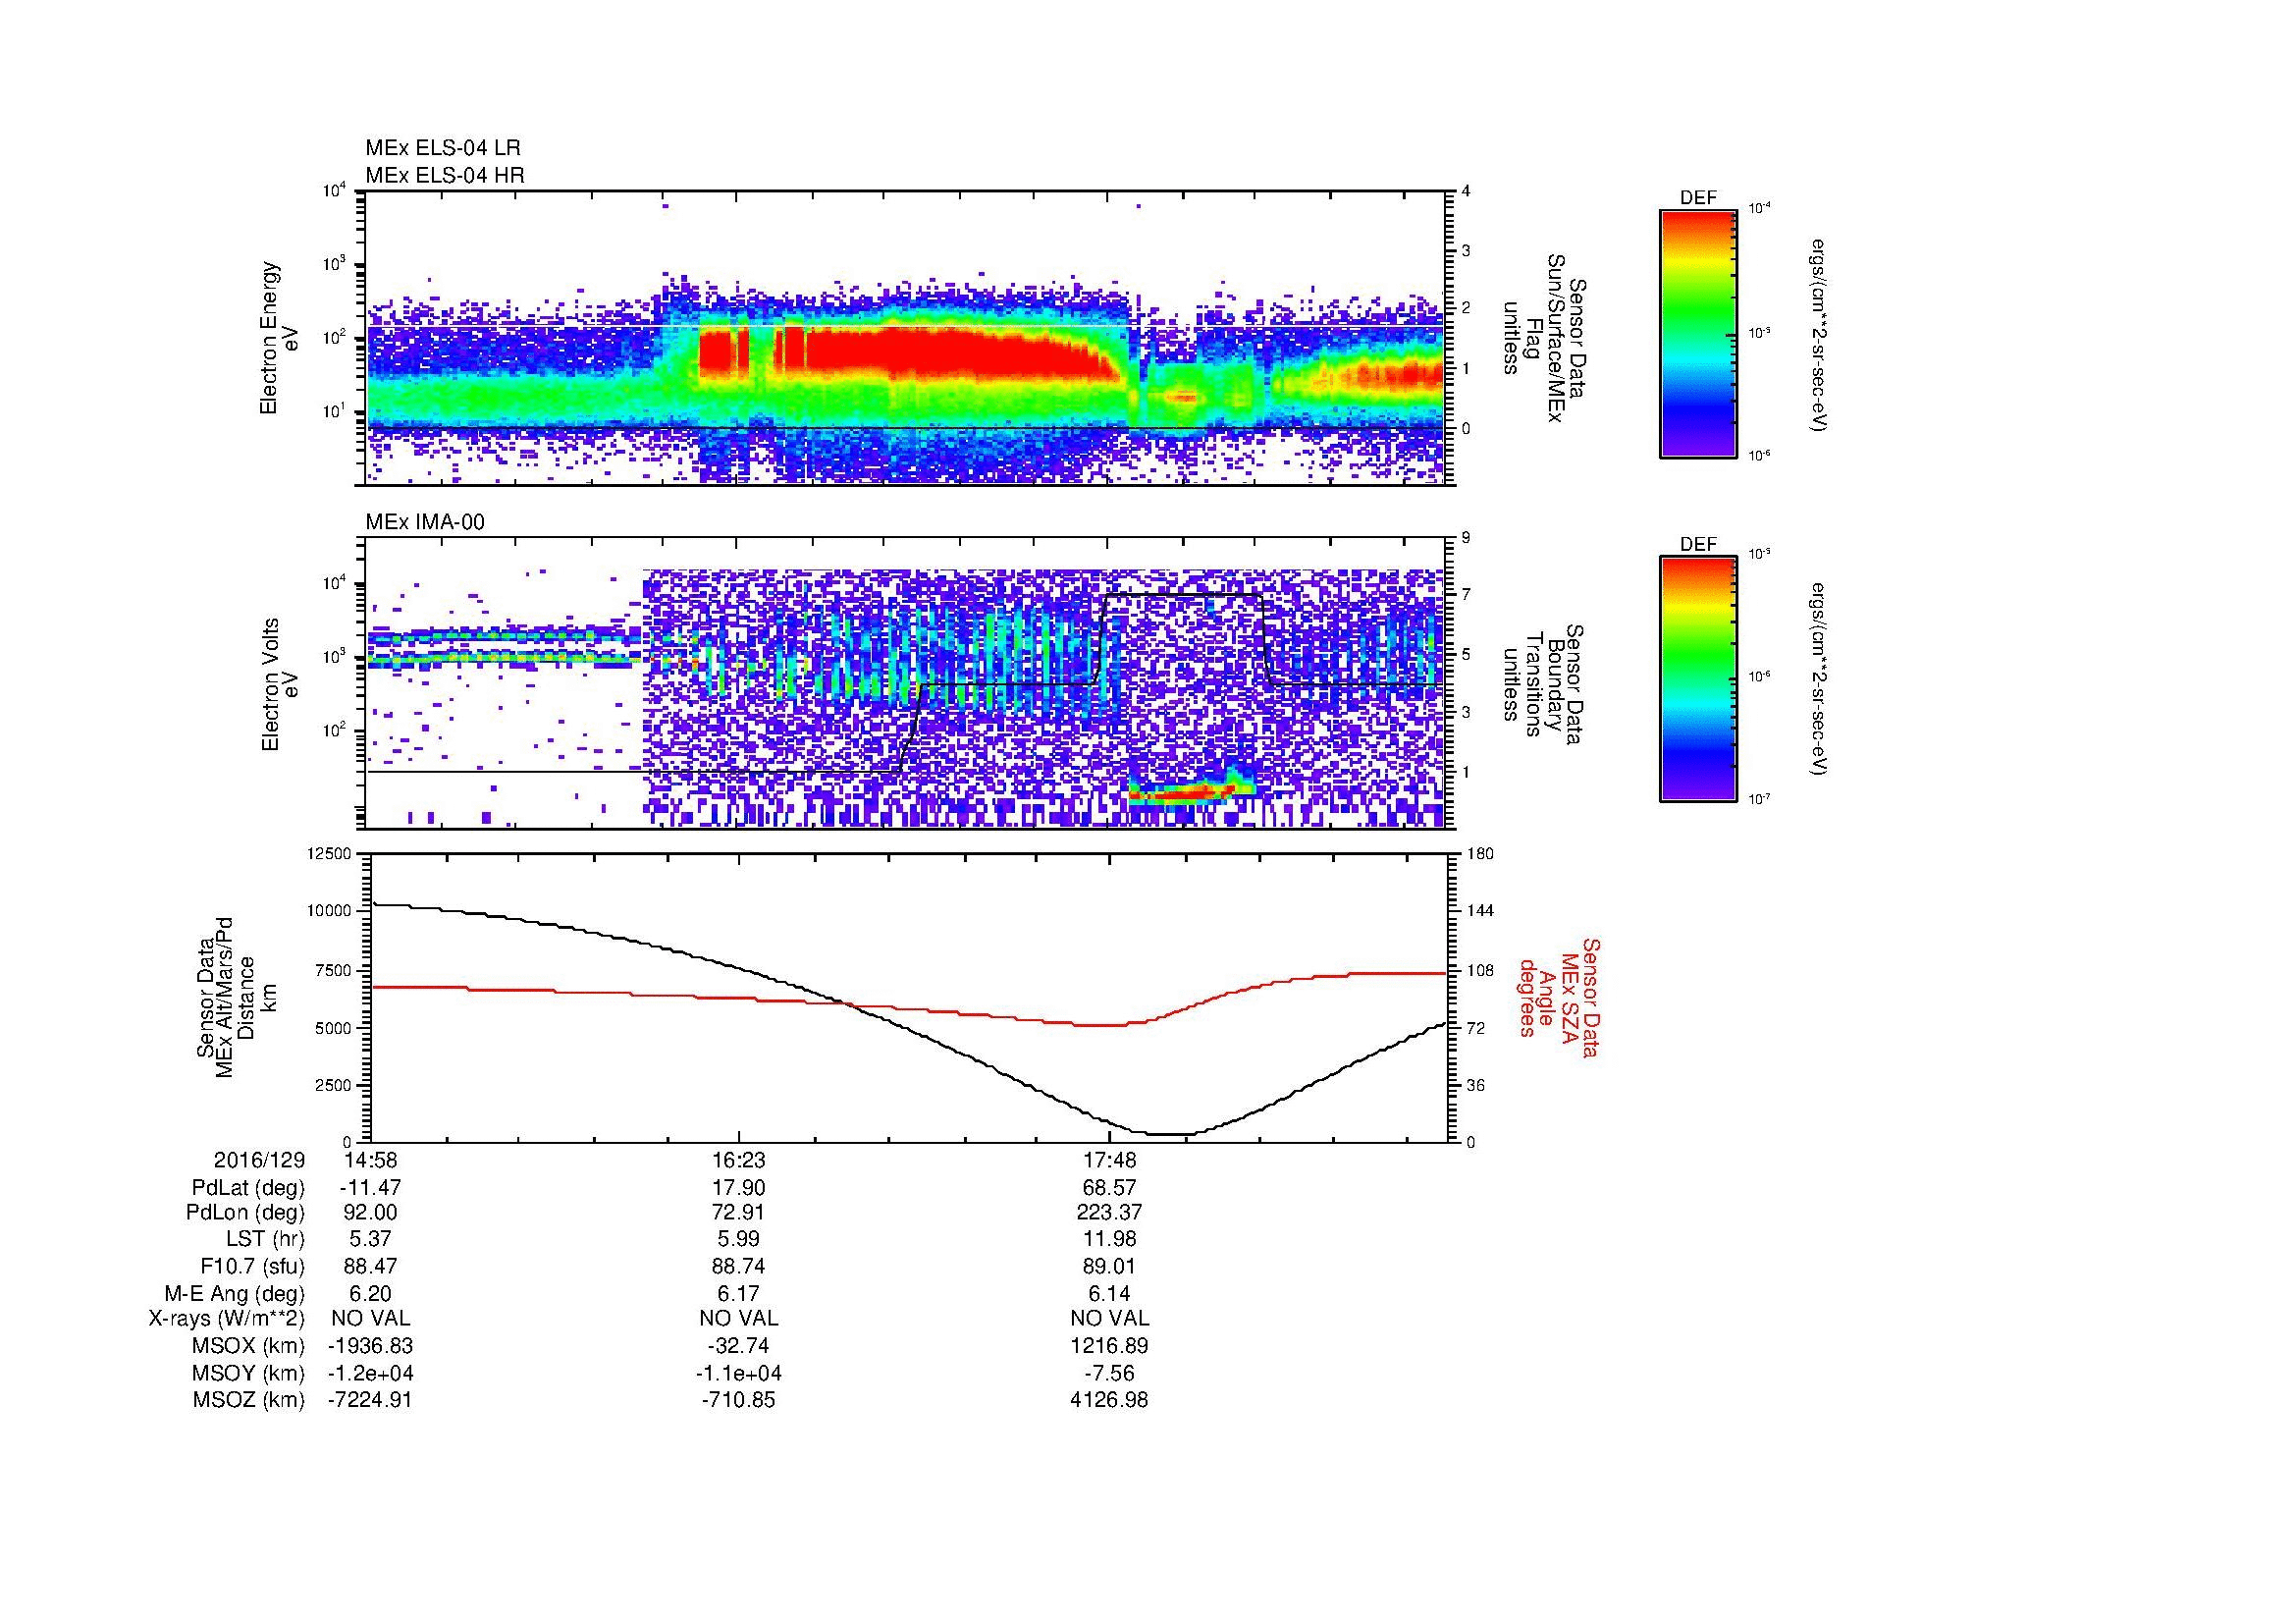Select the 'MSOX (km)' row label
Image resolution: width=2296 pixels, height=1623 pixels.
coord(247,1346)
